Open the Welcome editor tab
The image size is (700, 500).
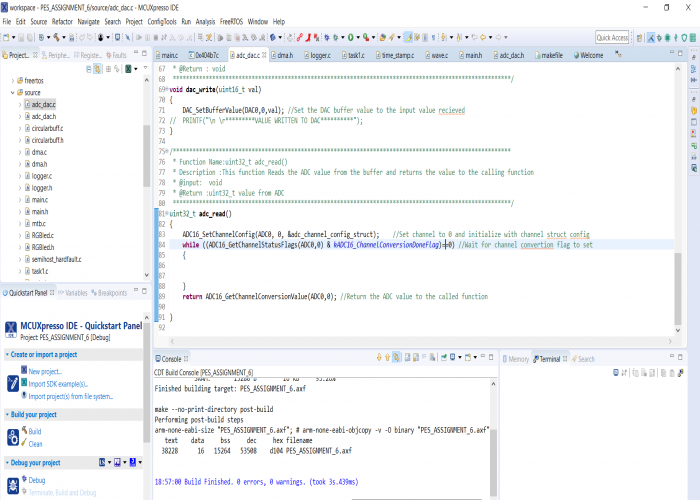click(x=588, y=55)
